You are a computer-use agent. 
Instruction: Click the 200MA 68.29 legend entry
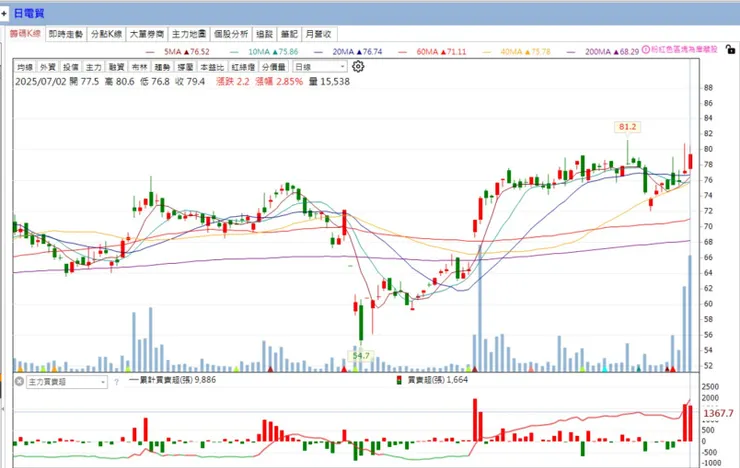pos(603,51)
